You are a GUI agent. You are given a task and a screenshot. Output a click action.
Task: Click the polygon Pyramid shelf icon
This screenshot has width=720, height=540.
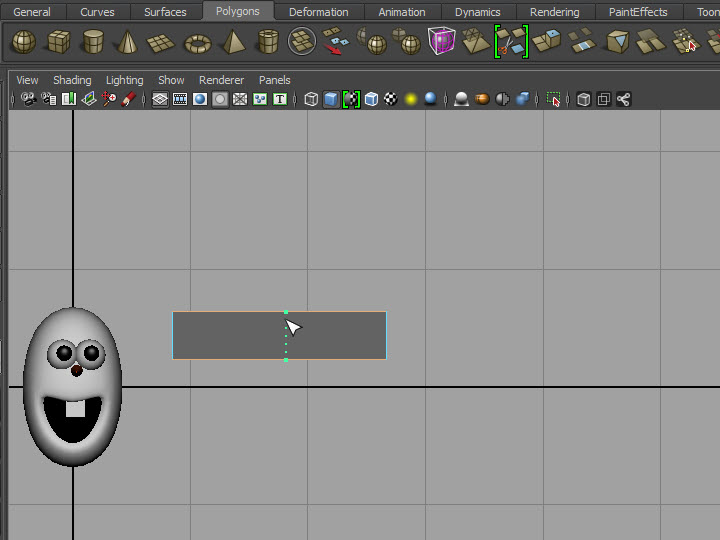tap(233, 42)
